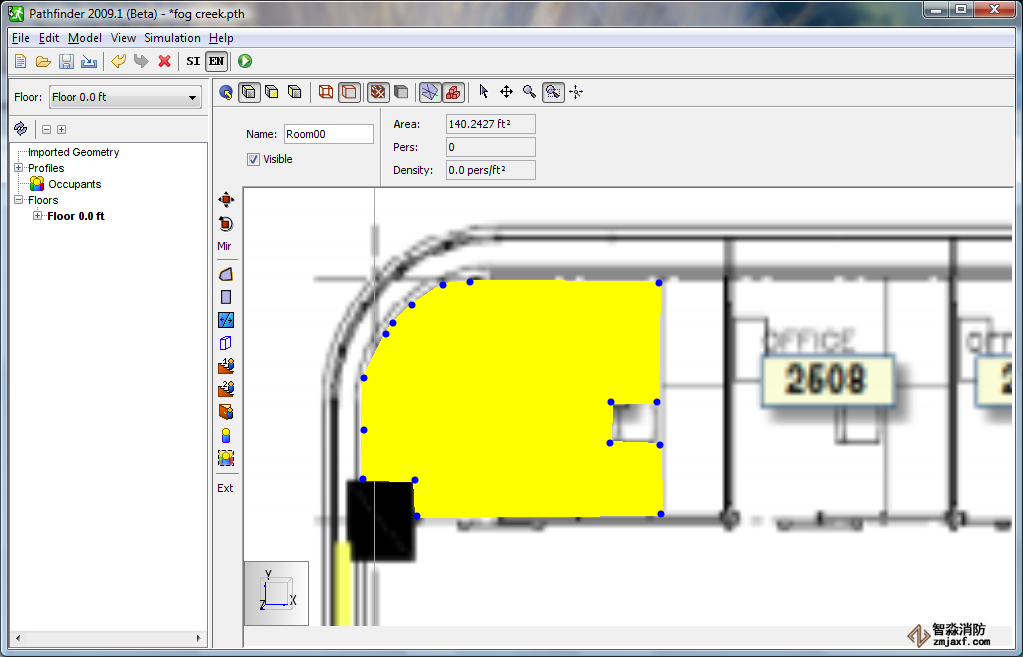This screenshot has width=1023, height=657.
Task: Open the Model menu
Action: point(85,38)
